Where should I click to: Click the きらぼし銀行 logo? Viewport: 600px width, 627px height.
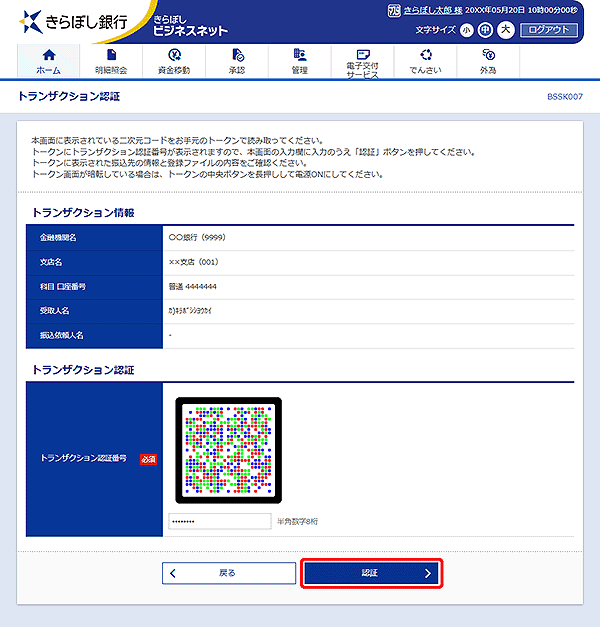[x=74, y=22]
